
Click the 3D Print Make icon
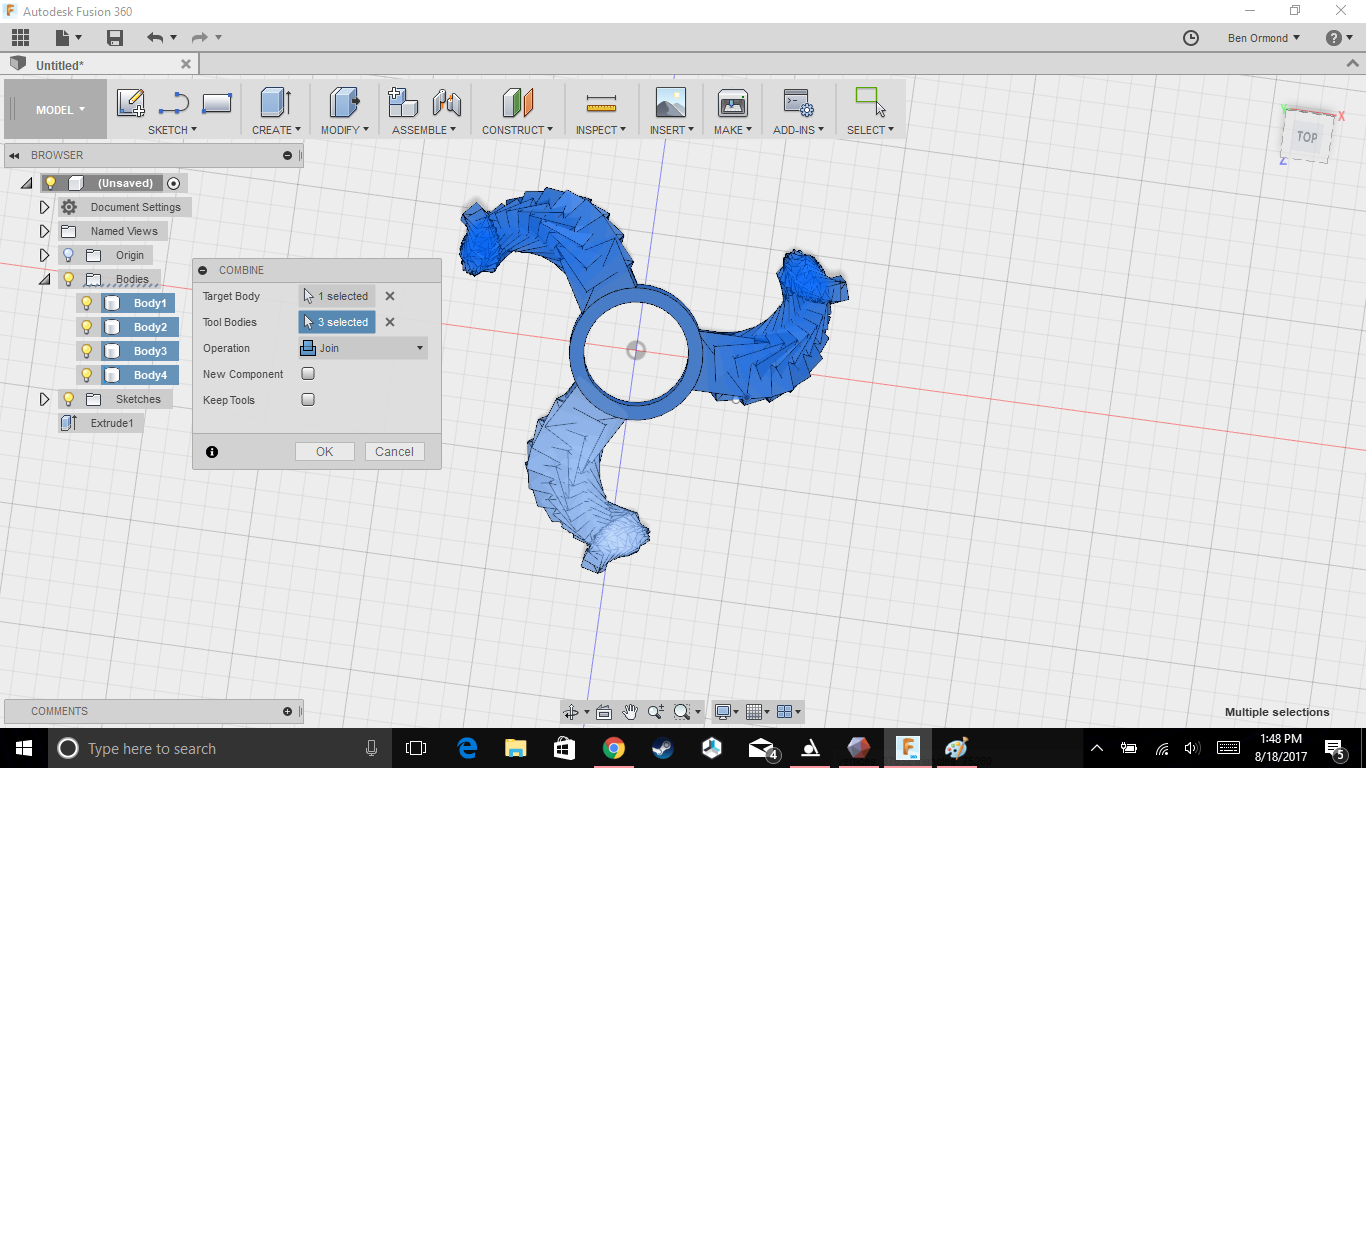point(732,103)
